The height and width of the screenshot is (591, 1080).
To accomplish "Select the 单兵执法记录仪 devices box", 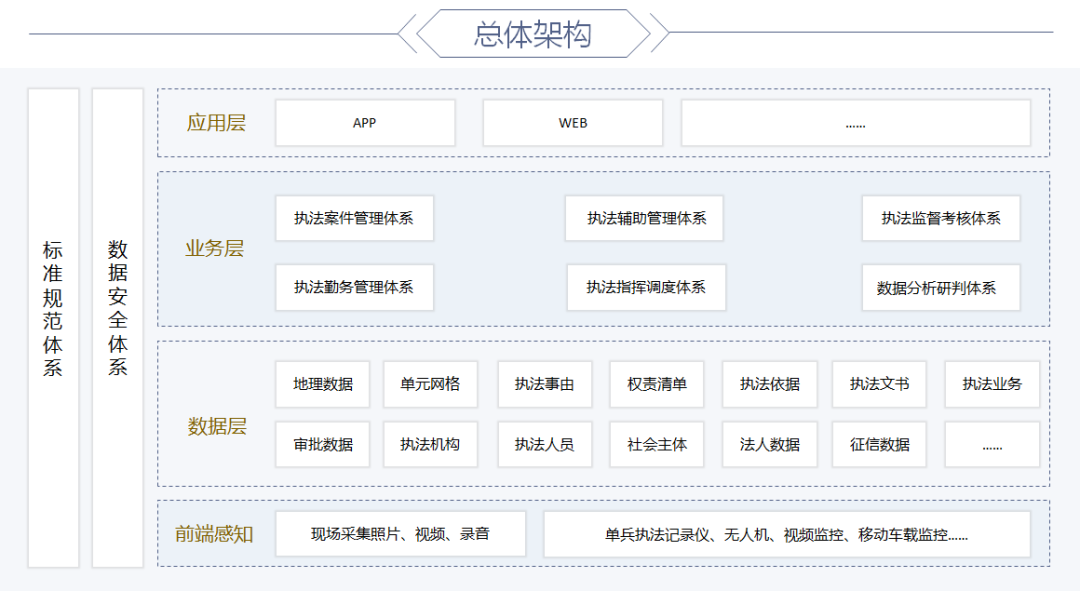I will [x=786, y=534].
